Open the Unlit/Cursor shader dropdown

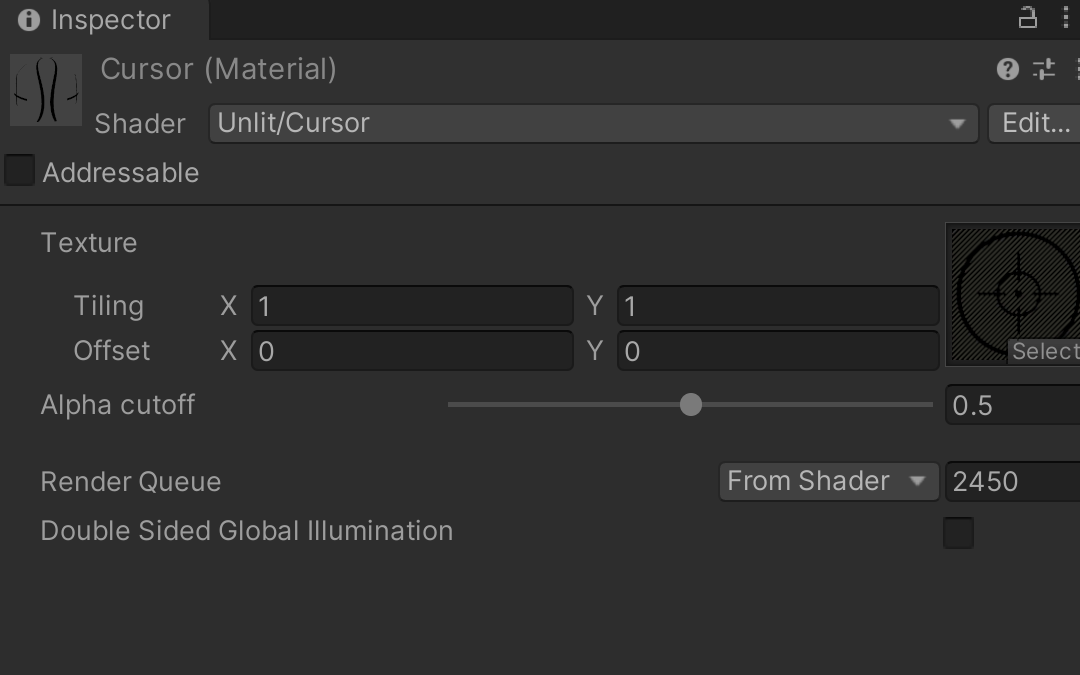pos(593,124)
